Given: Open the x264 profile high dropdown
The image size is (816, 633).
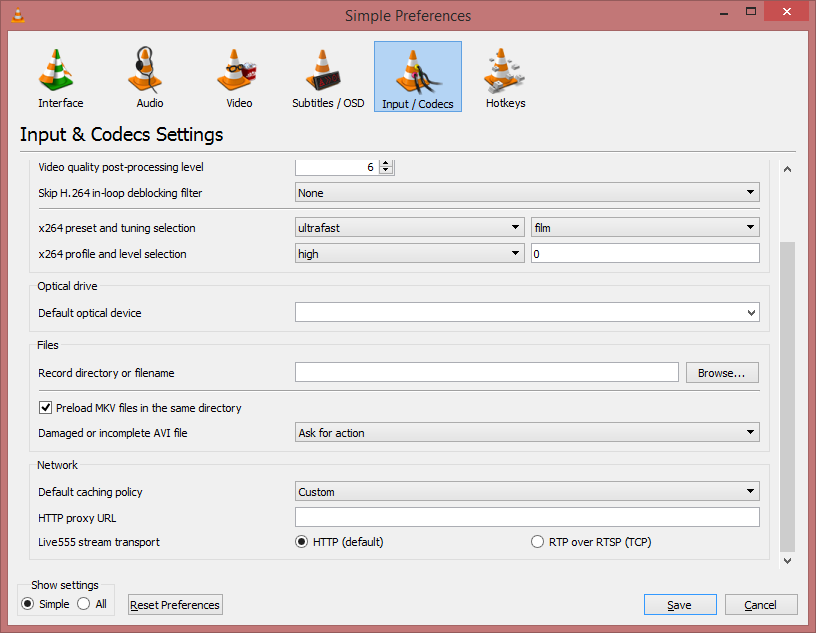Looking at the screenshot, I should tap(410, 254).
